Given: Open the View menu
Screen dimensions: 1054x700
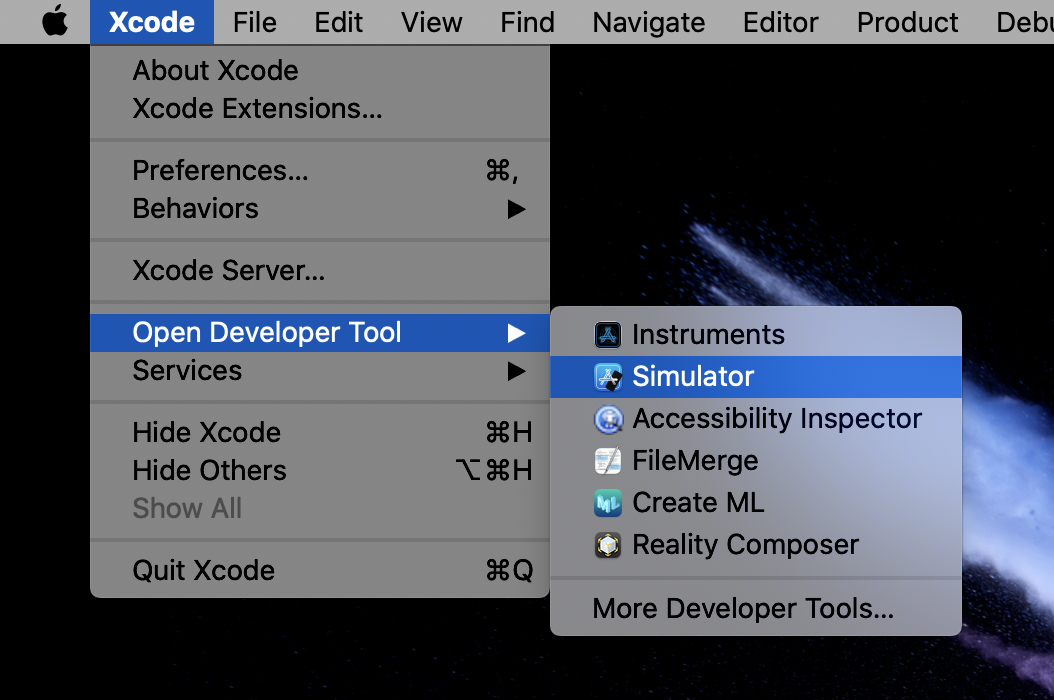Looking at the screenshot, I should click(x=432, y=22).
